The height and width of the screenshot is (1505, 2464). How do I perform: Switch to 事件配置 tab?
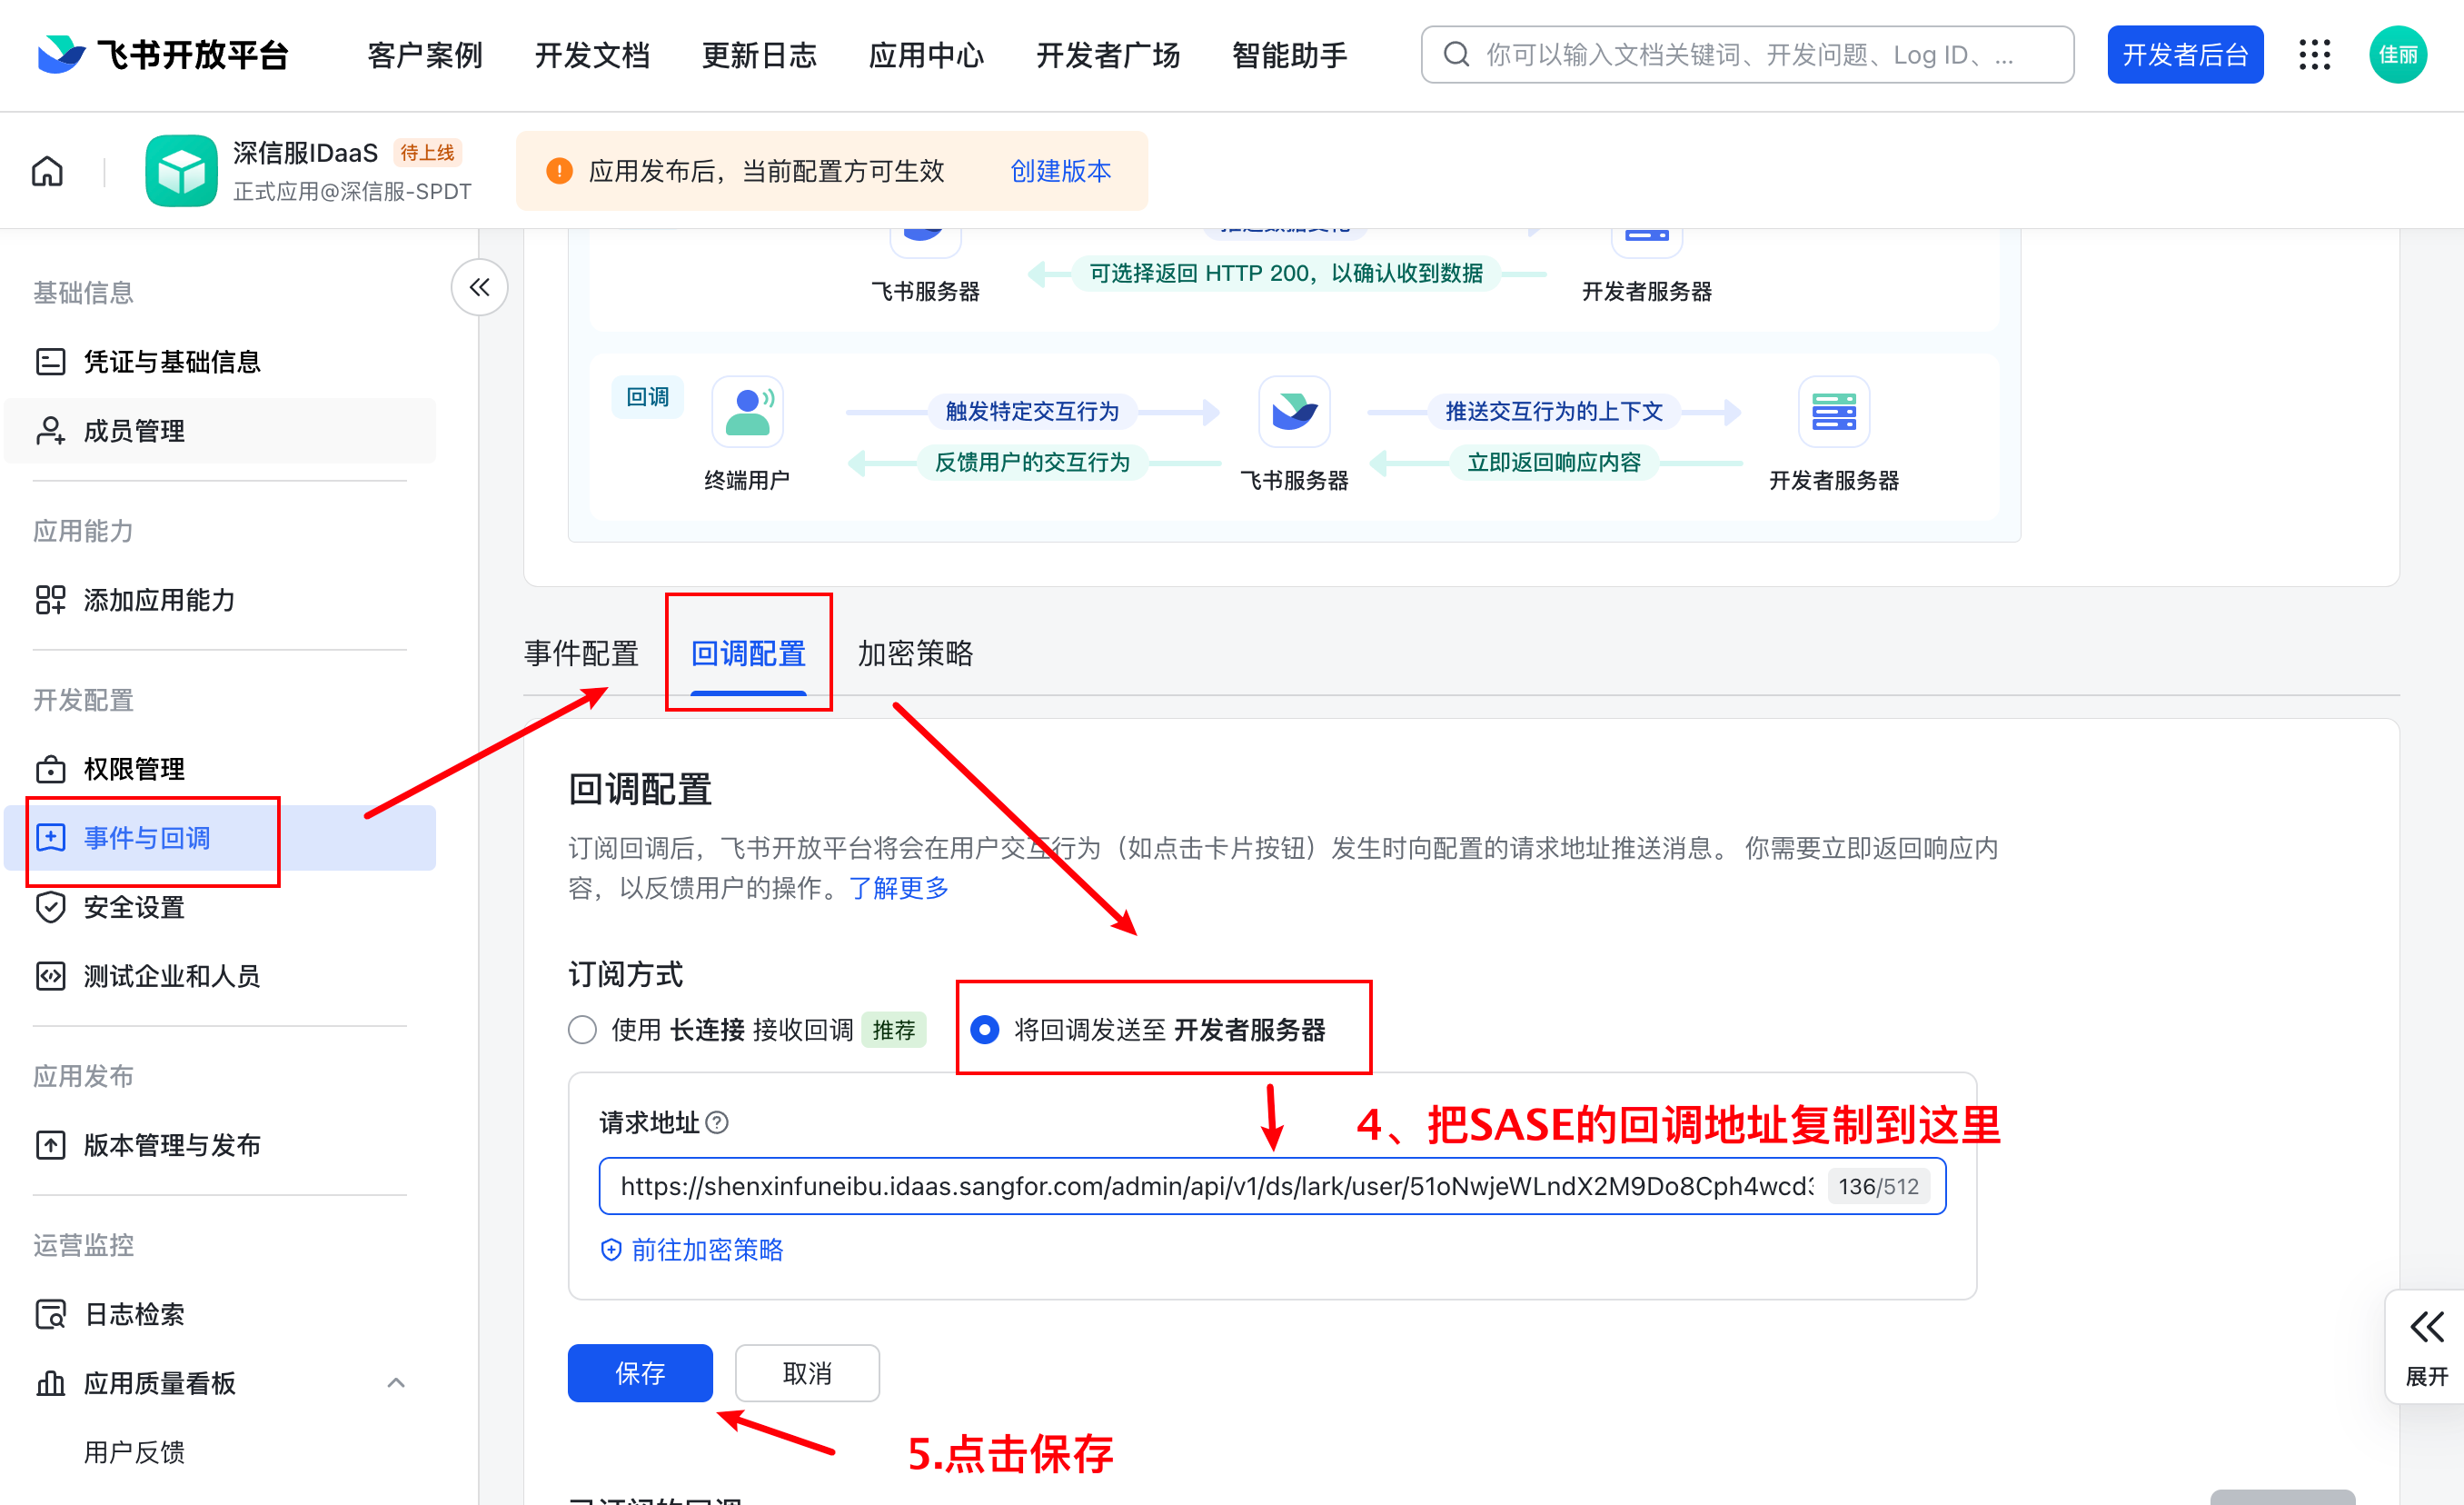[x=581, y=653]
